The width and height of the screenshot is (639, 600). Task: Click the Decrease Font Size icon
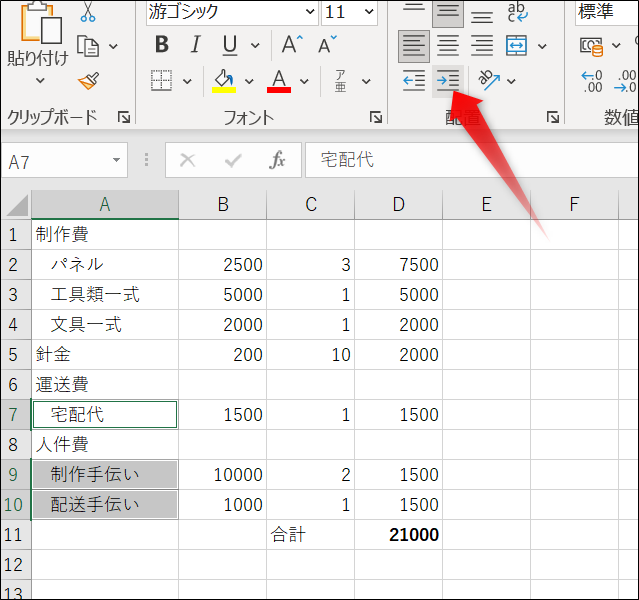coord(327,44)
